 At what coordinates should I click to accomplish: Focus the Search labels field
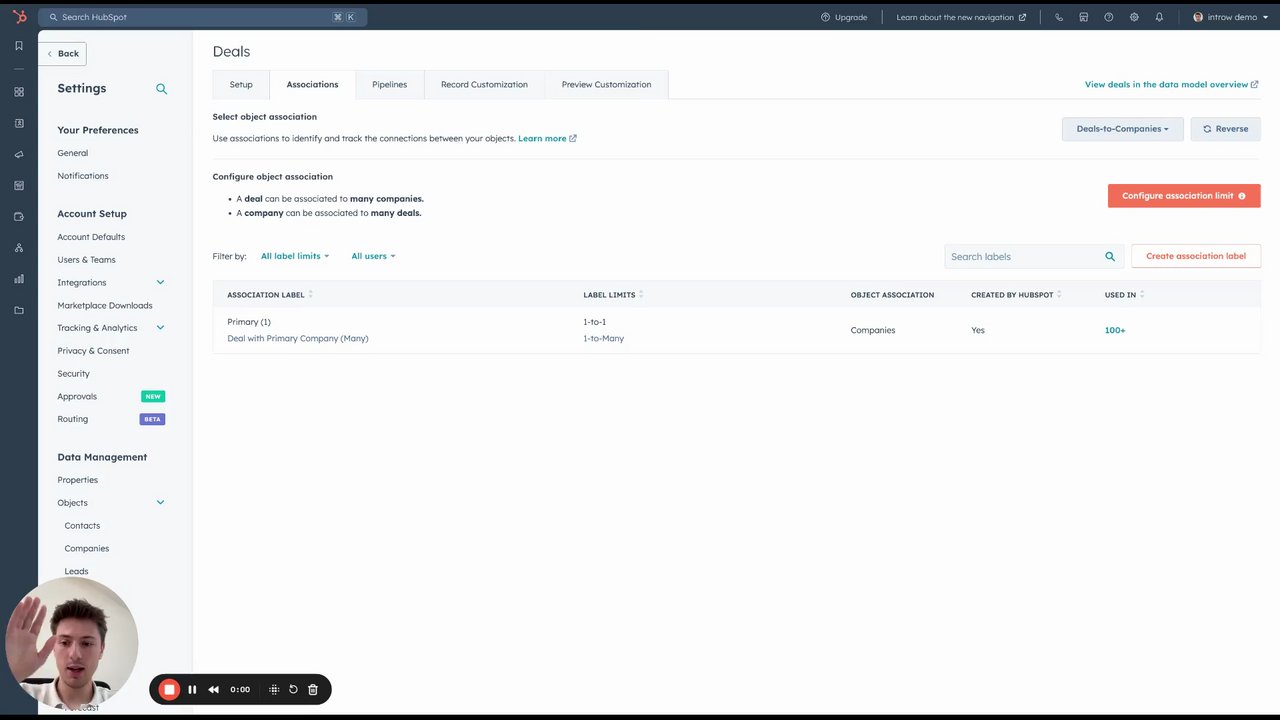(x=1034, y=257)
